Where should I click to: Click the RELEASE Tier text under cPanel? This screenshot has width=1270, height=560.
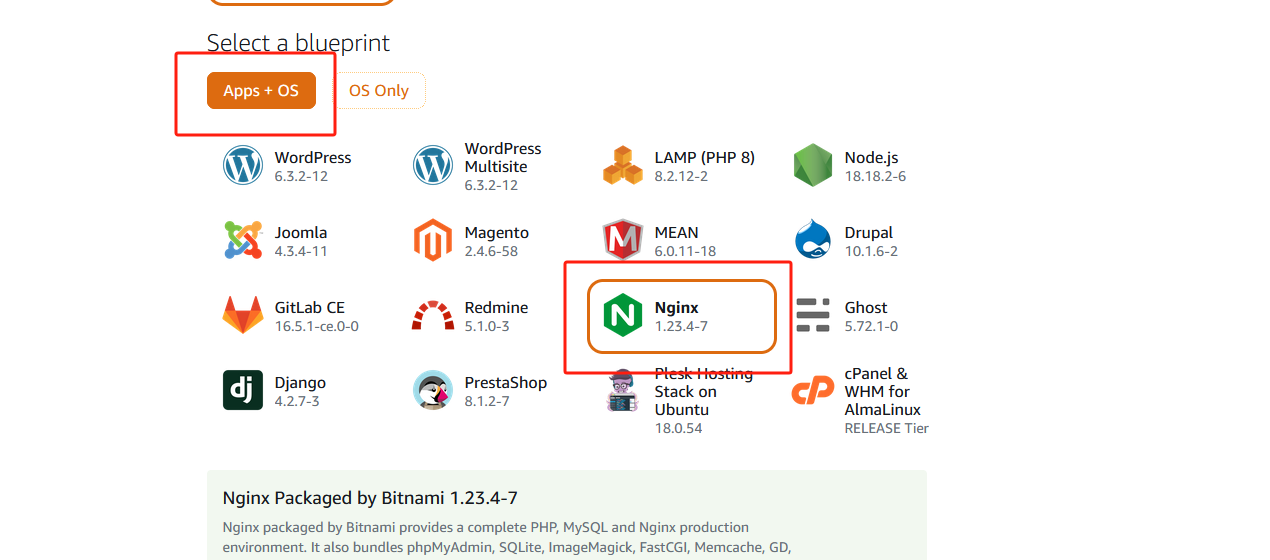pyautogui.click(x=887, y=428)
